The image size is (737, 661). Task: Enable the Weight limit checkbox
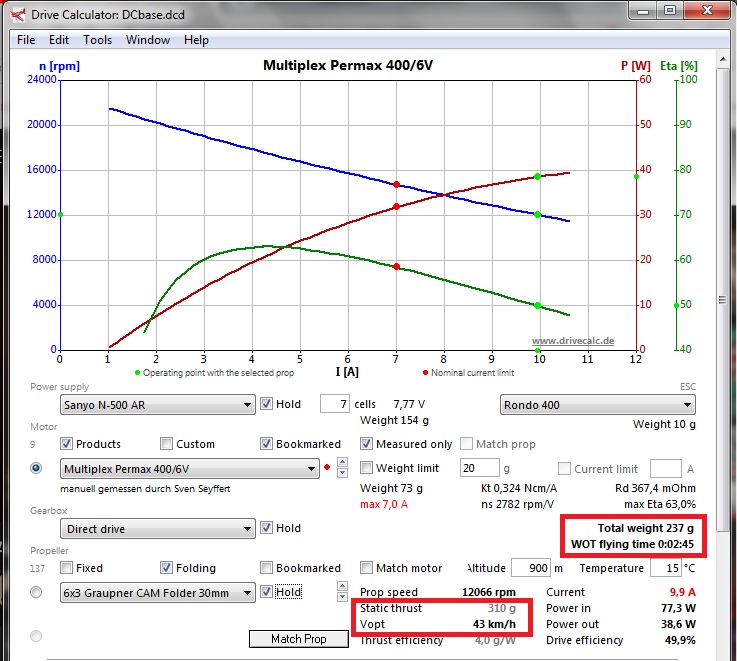click(367, 468)
